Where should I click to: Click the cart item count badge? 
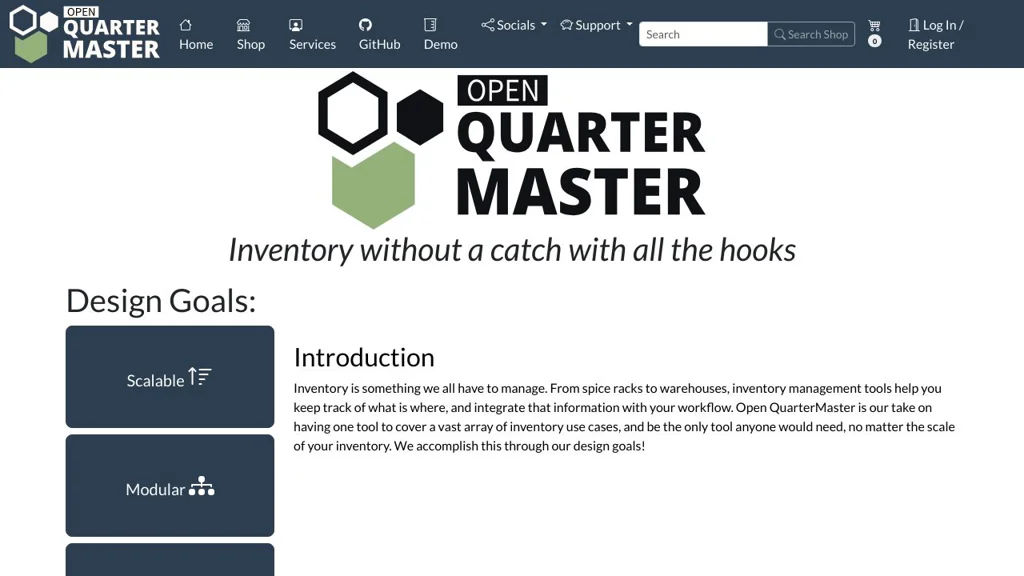pos(874,41)
